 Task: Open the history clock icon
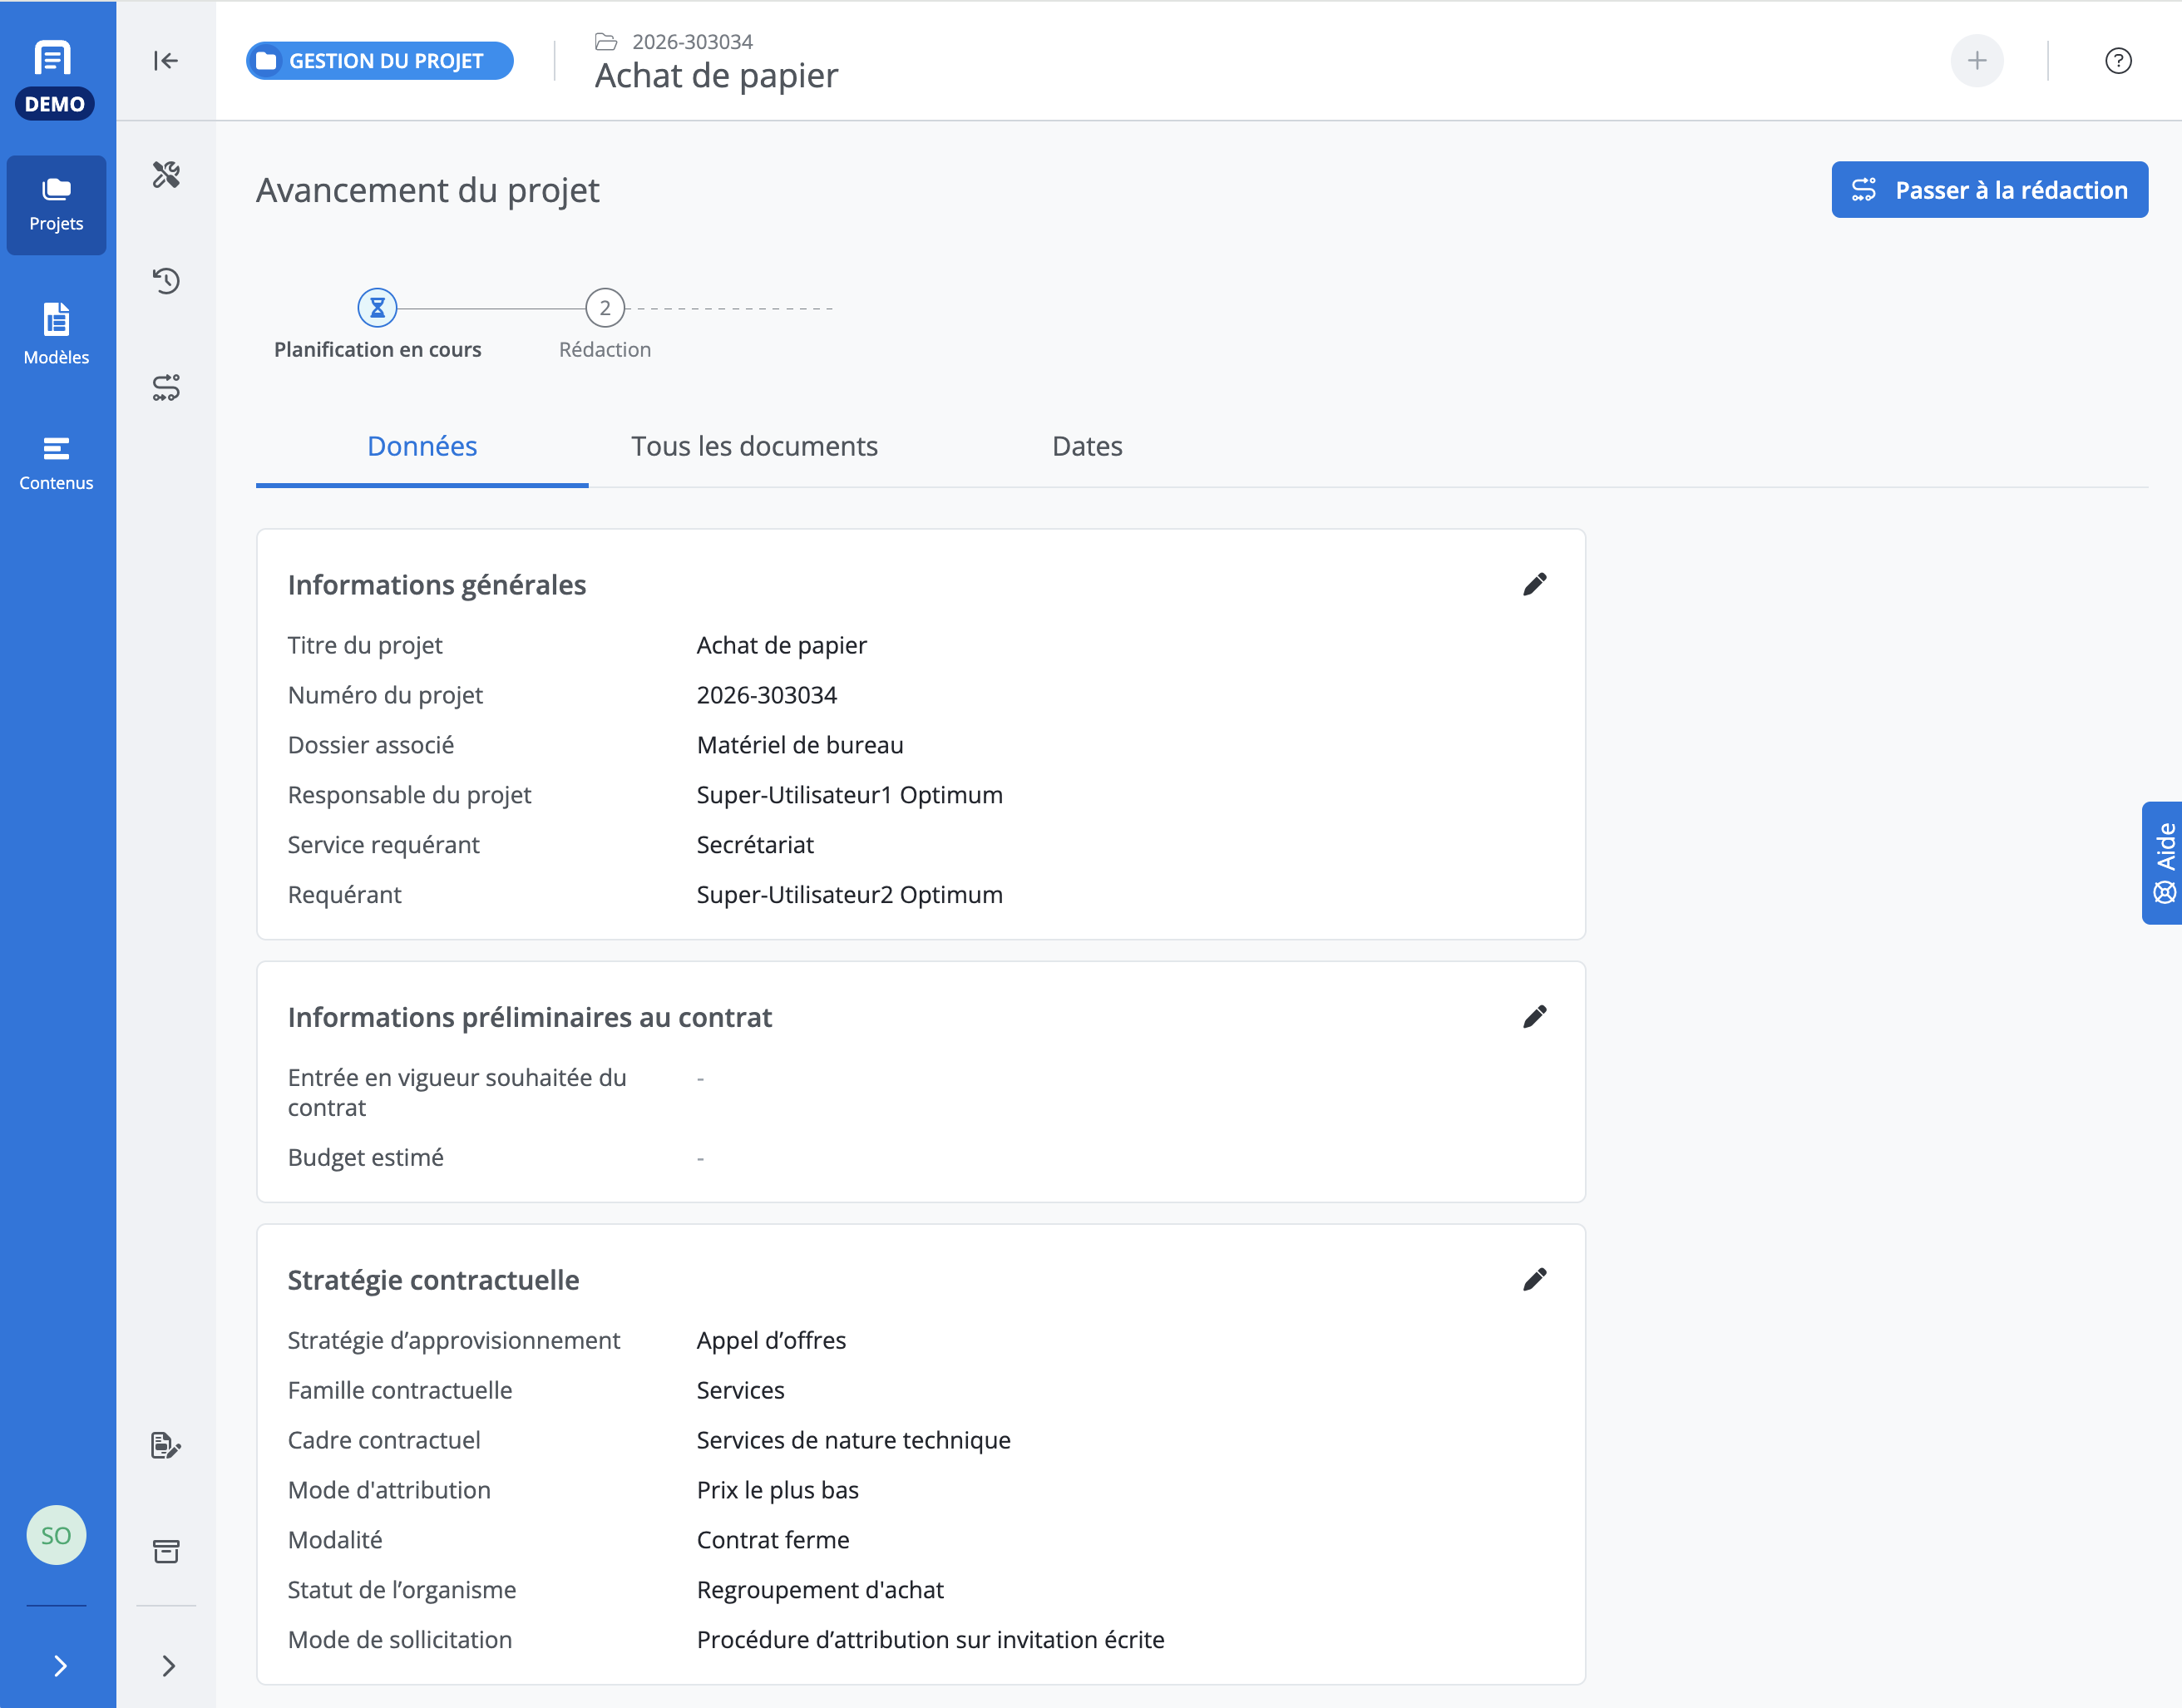click(x=166, y=281)
